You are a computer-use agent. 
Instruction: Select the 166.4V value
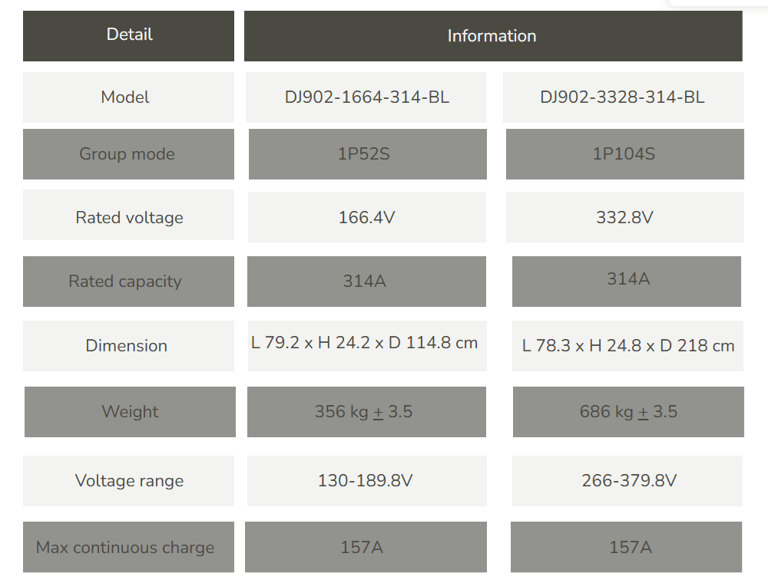click(x=367, y=217)
